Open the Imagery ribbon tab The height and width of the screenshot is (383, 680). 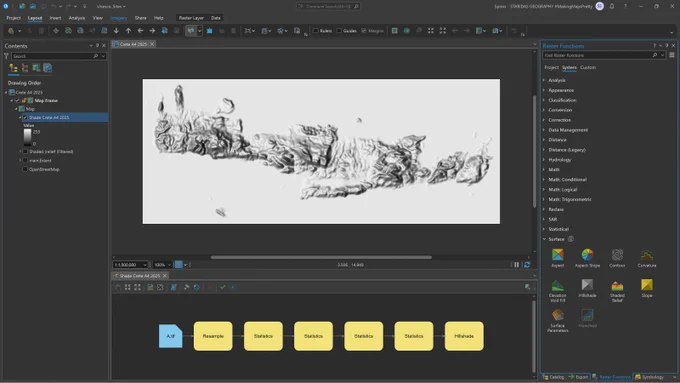(118, 18)
